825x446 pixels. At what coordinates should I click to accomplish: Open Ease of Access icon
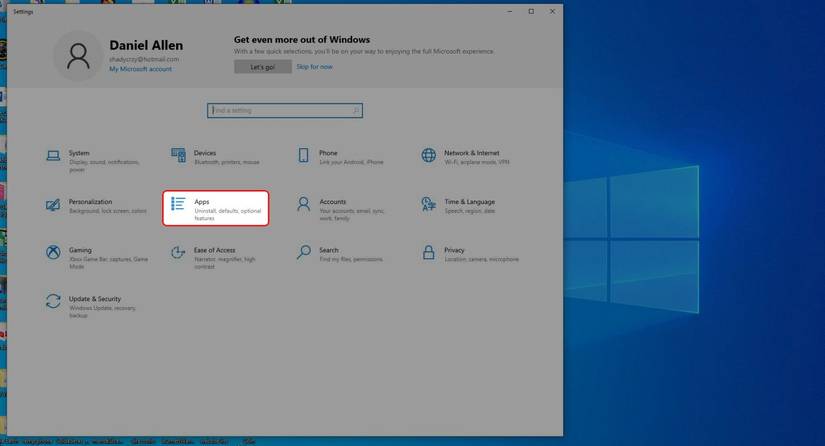(x=178, y=252)
